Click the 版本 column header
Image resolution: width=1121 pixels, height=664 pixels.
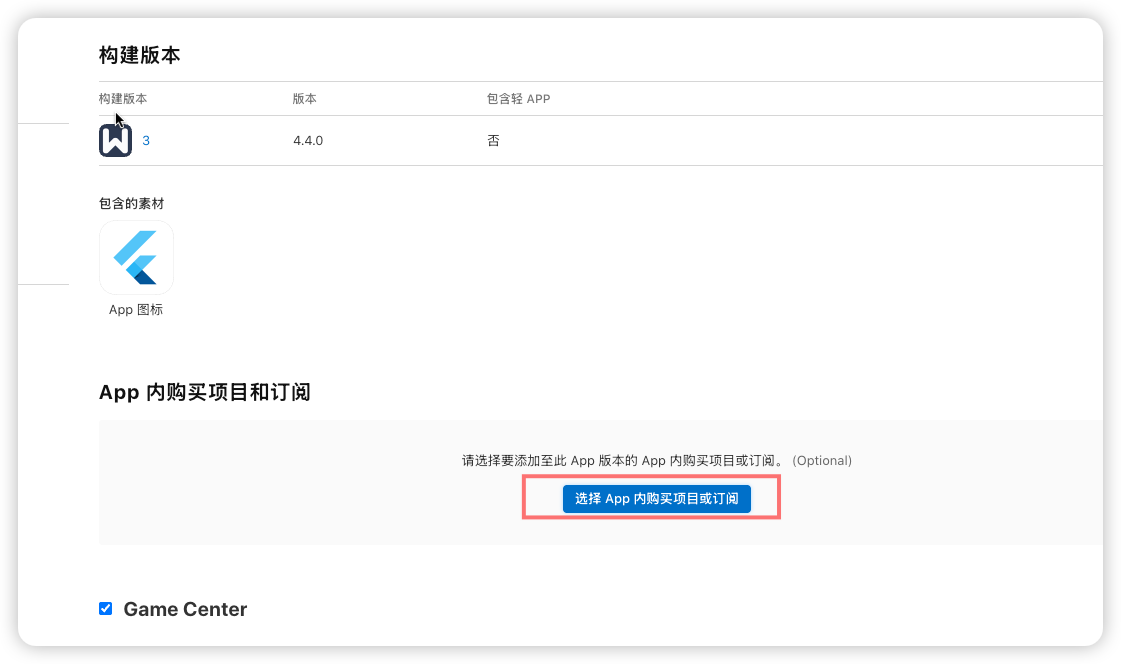(x=305, y=99)
